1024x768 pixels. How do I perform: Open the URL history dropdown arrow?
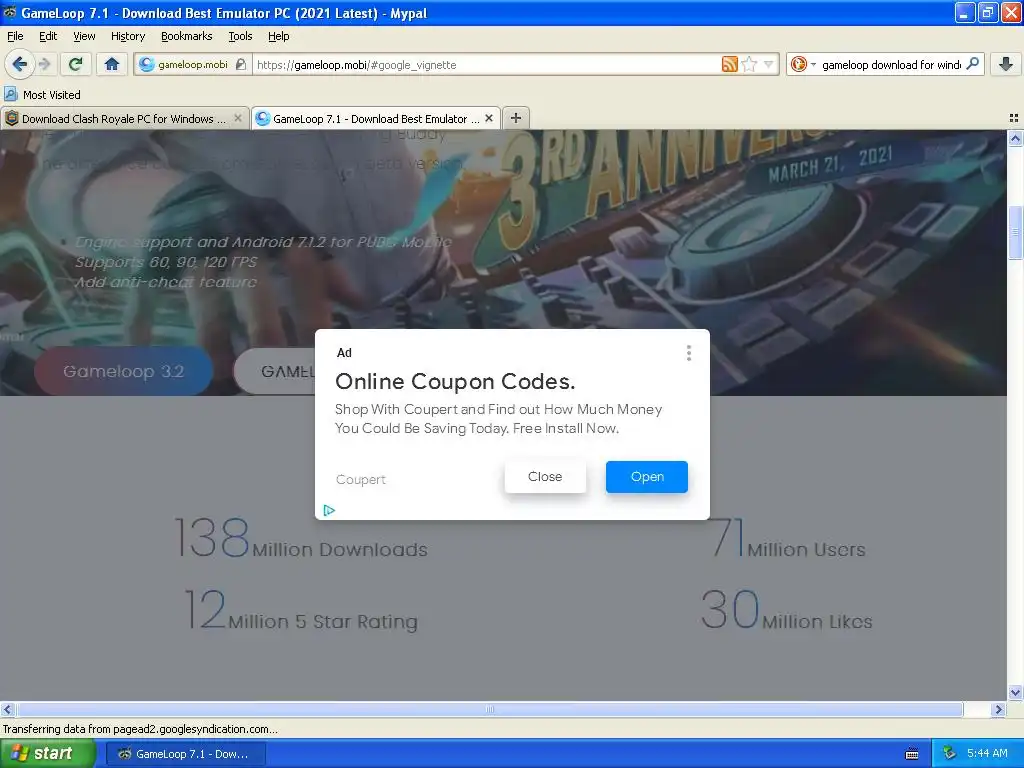[x=769, y=64]
